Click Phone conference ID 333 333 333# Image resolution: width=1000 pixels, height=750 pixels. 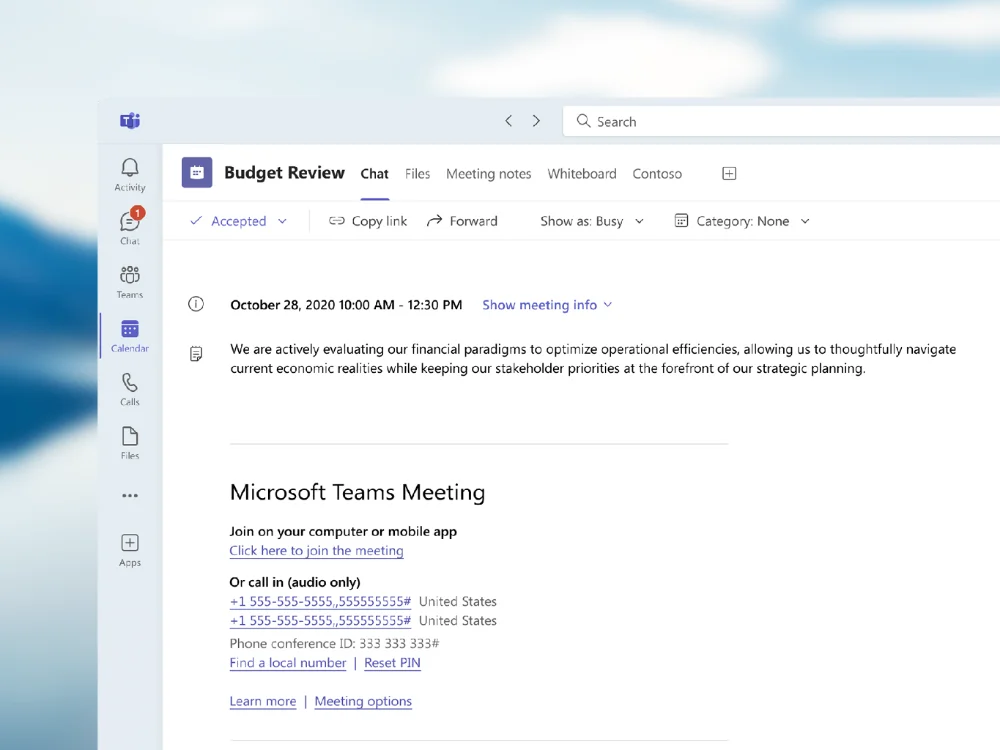(x=334, y=643)
